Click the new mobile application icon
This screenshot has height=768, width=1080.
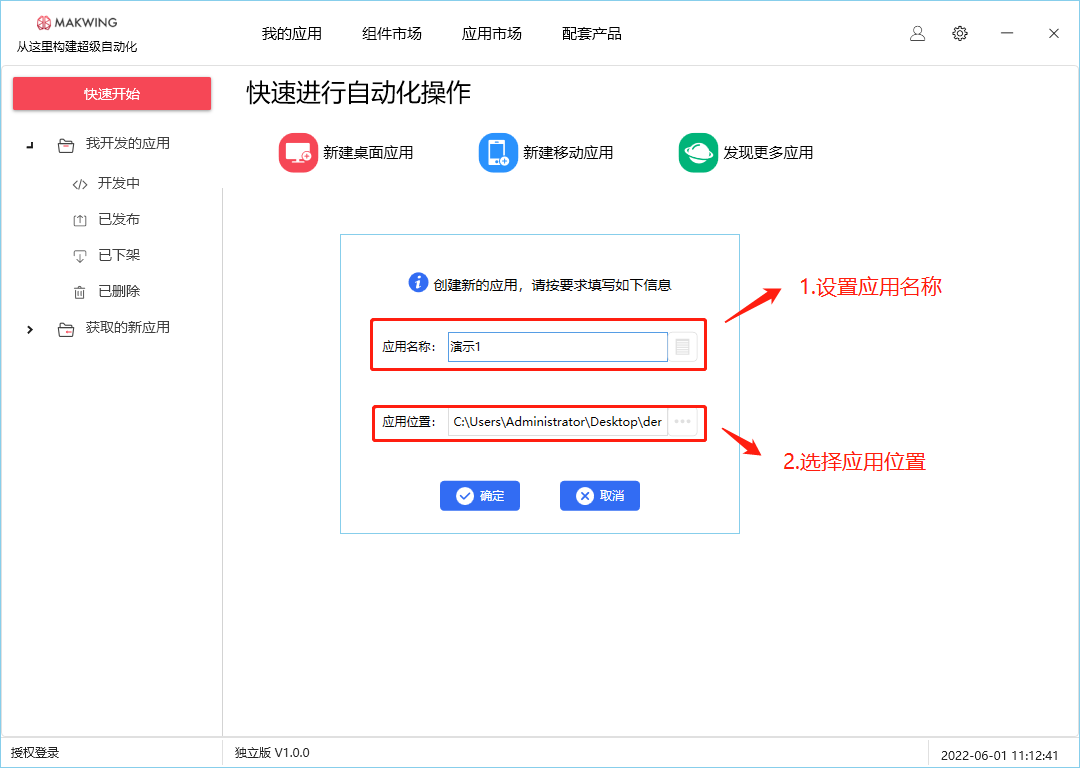pyautogui.click(x=498, y=153)
